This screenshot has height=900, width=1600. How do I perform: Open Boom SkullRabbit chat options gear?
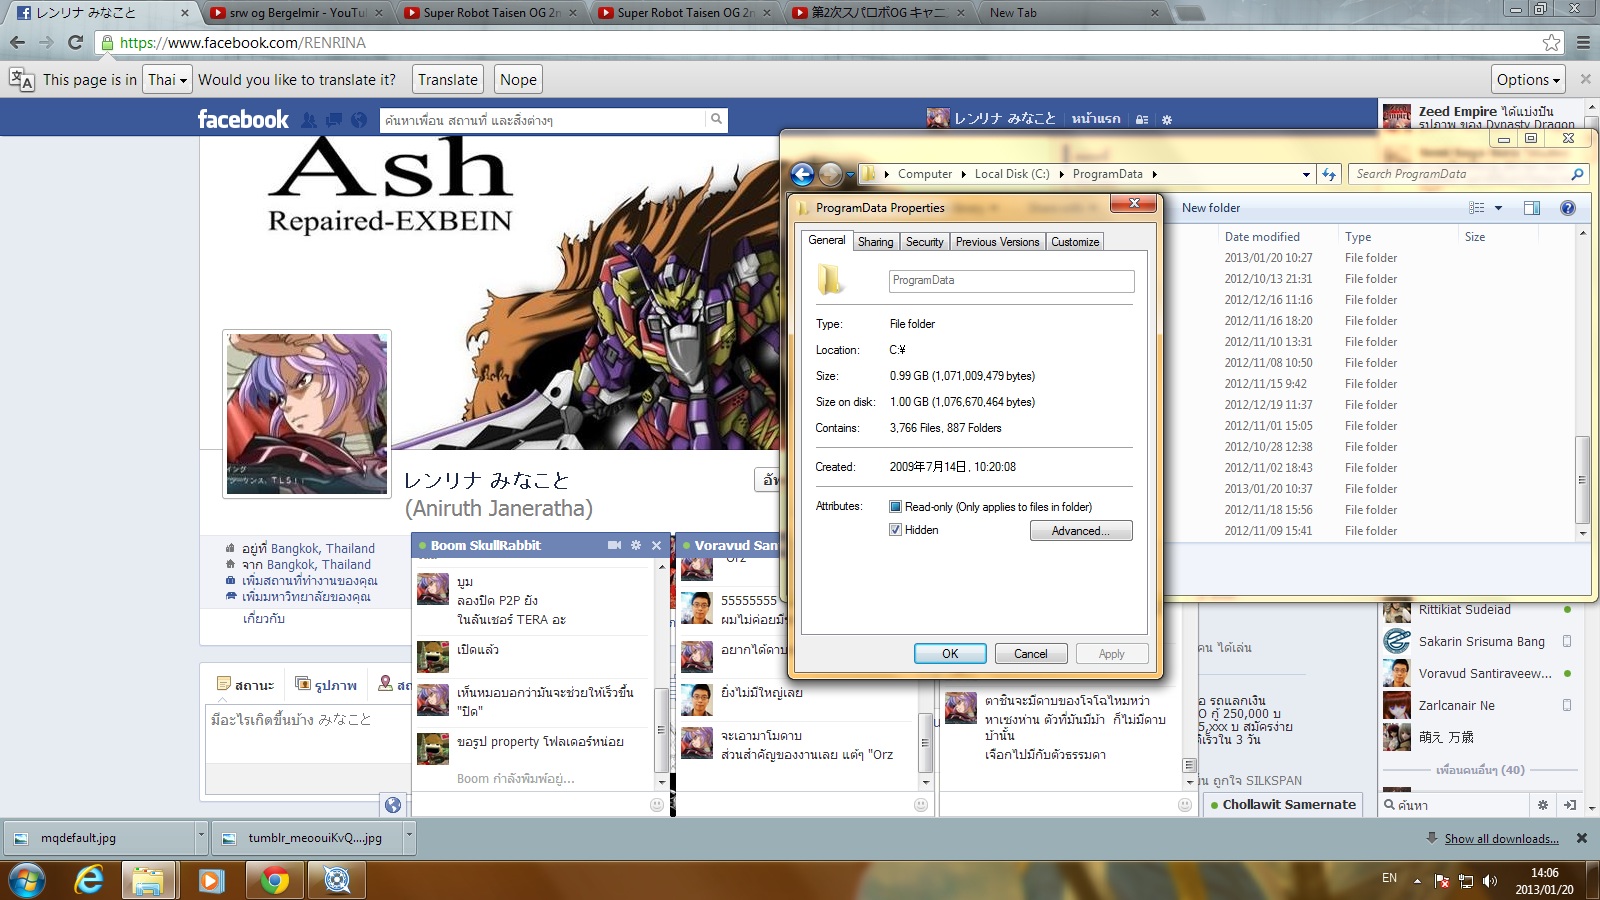[x=636, y=545]
